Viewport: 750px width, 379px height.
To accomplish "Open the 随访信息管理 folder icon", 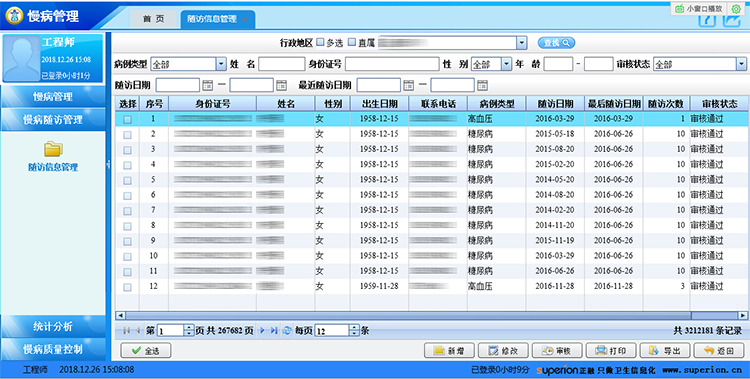I will pos(53,149).
